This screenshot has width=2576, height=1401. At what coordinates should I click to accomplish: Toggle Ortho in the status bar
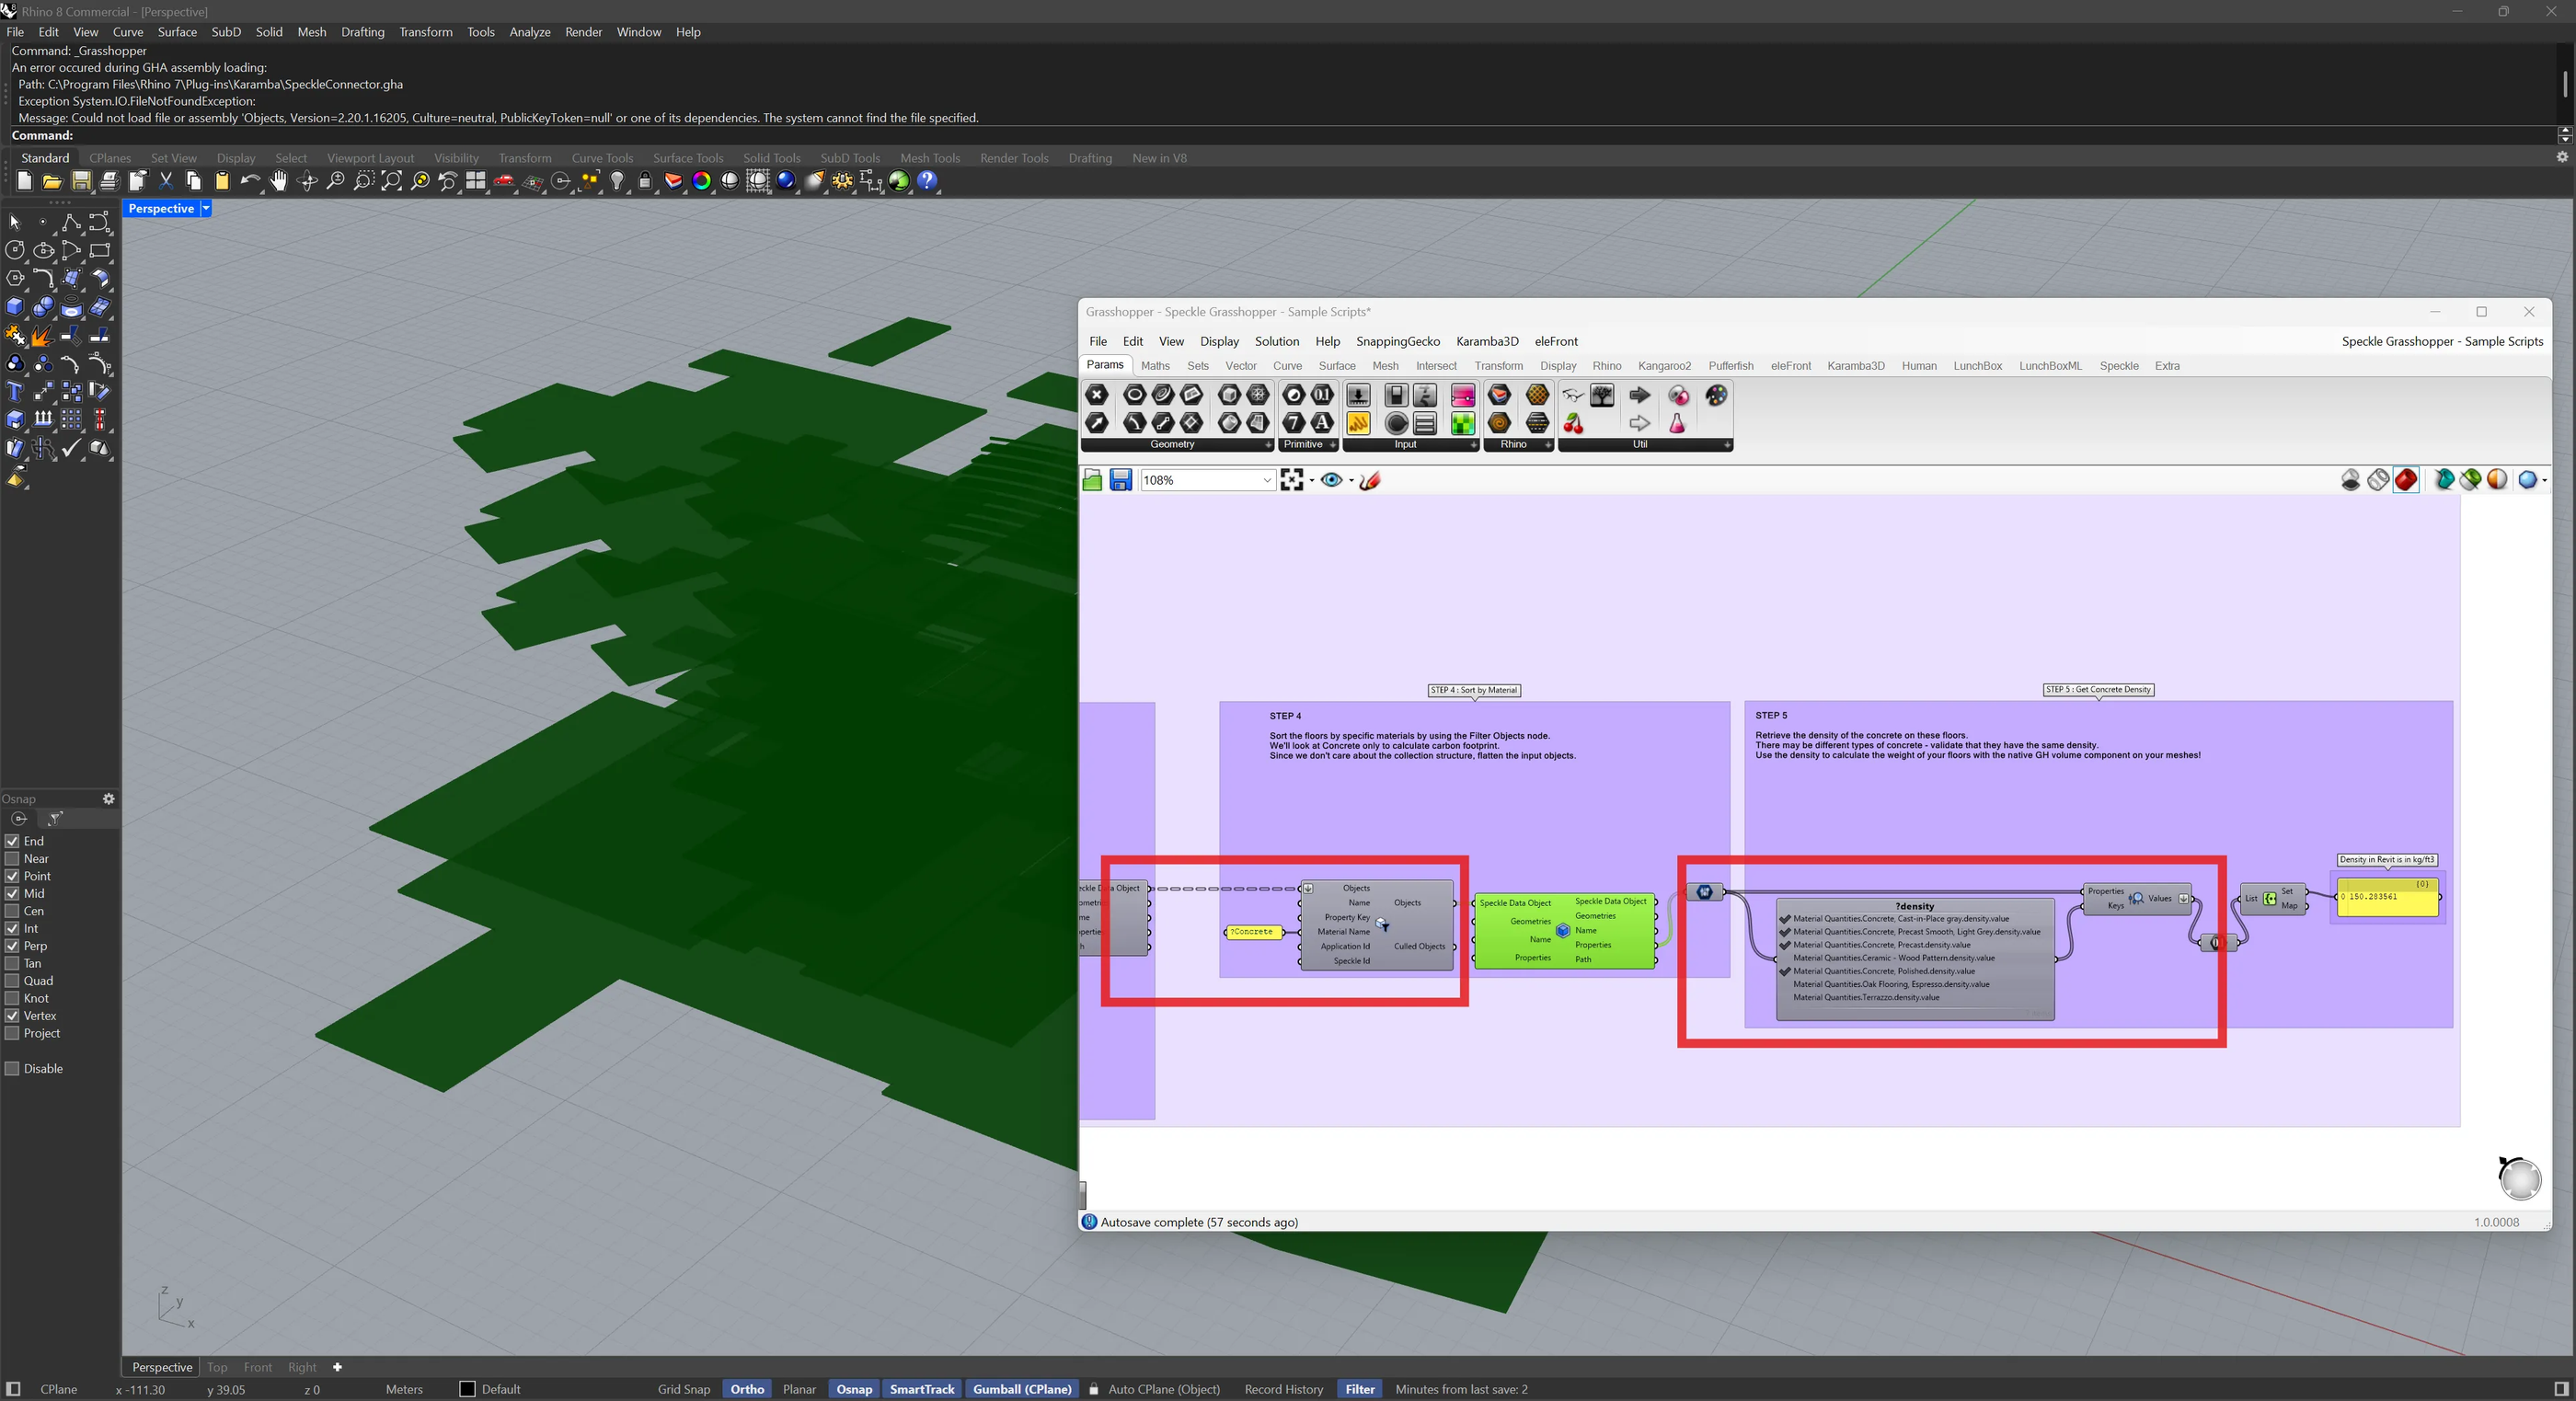click(747, 1389)
